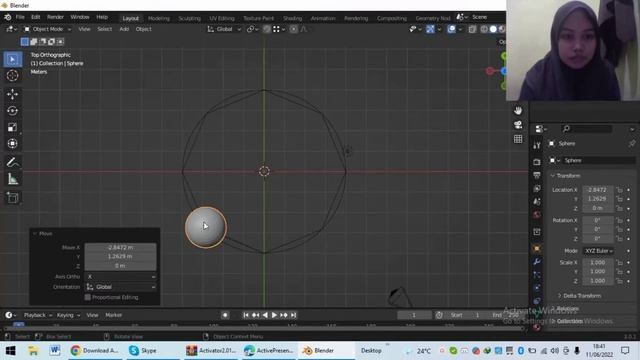Open Global transform orientation dropdown
Screen dimensions: 640x360
[x=224, y=29]
